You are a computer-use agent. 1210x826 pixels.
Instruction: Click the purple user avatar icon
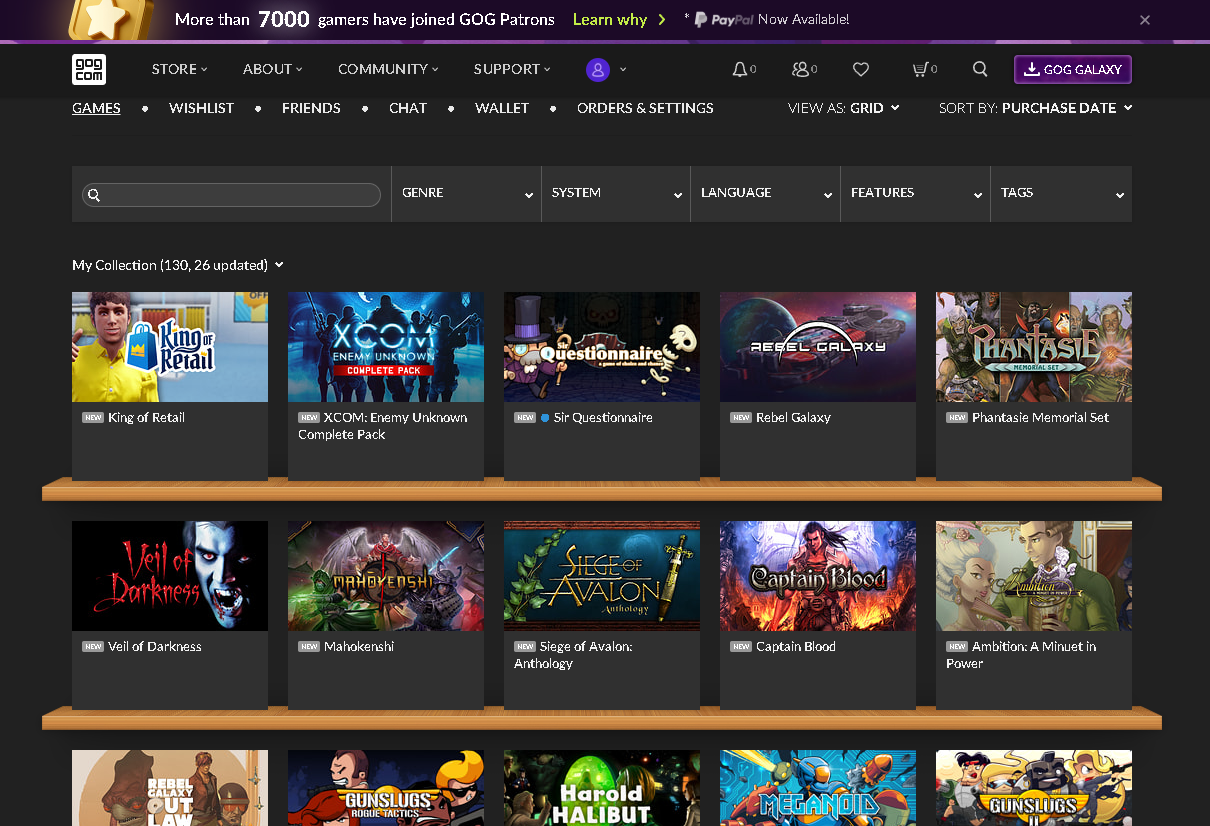click(597, 69)
